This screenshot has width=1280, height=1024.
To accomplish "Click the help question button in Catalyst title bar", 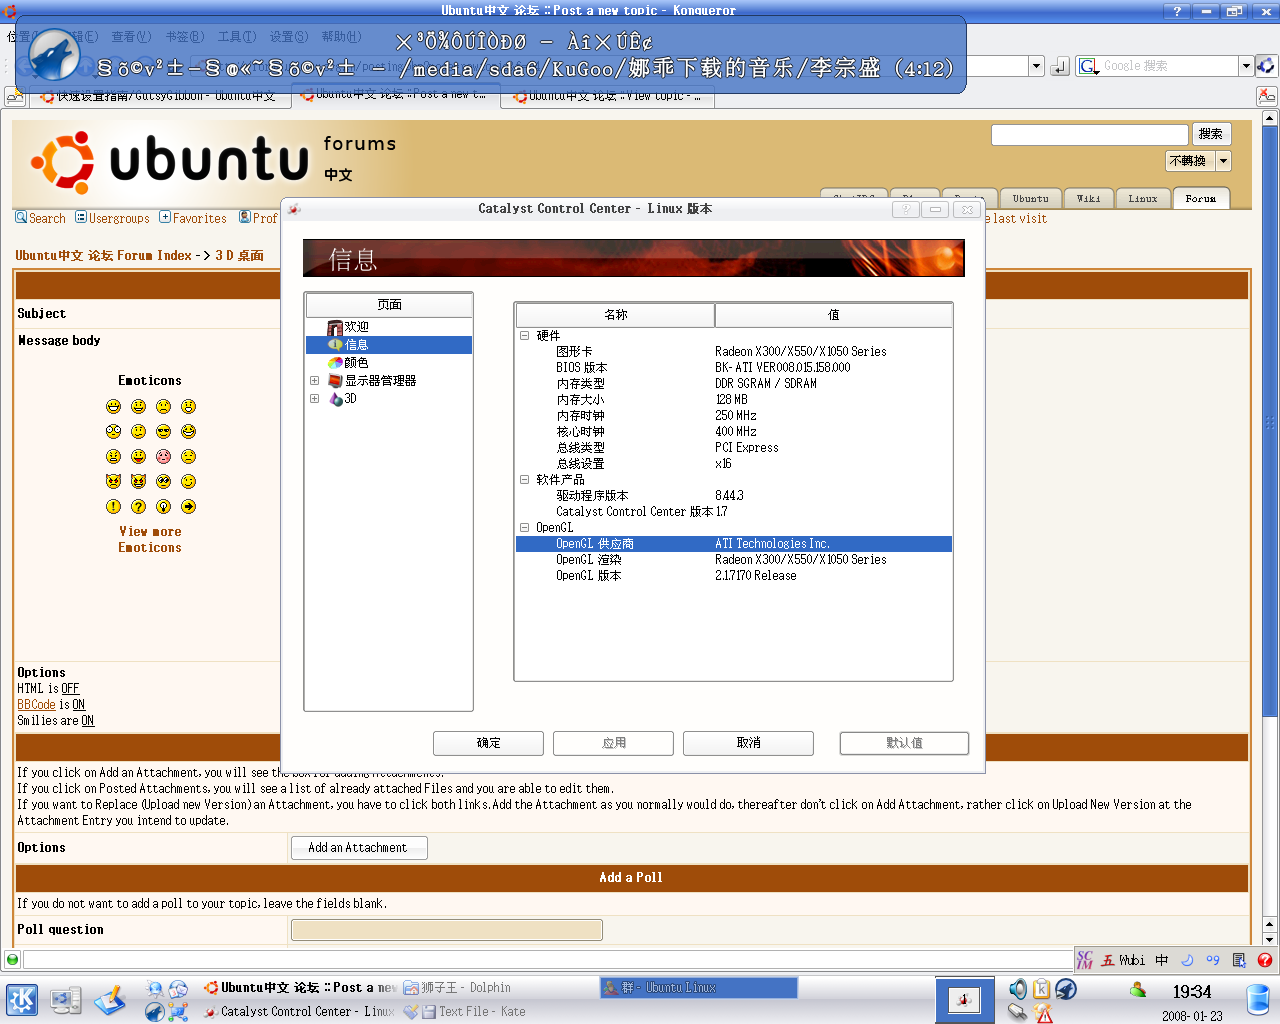I will coord(905,209).
